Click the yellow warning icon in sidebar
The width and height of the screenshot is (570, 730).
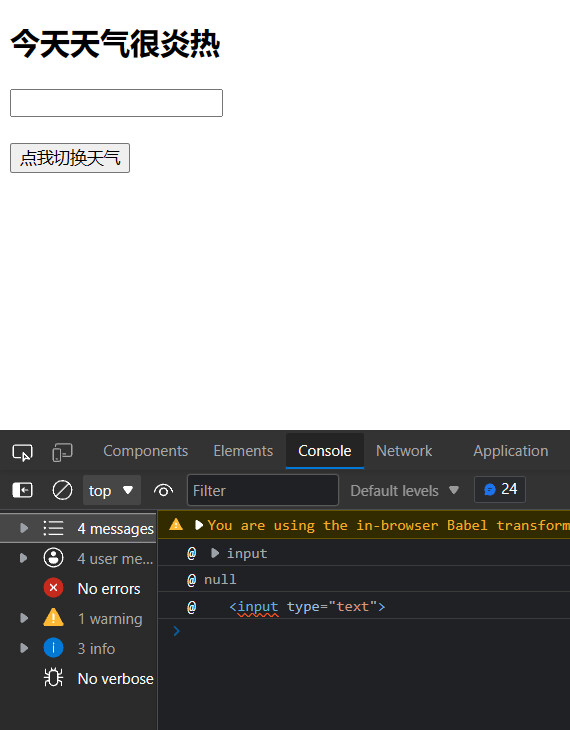(54, 618)
